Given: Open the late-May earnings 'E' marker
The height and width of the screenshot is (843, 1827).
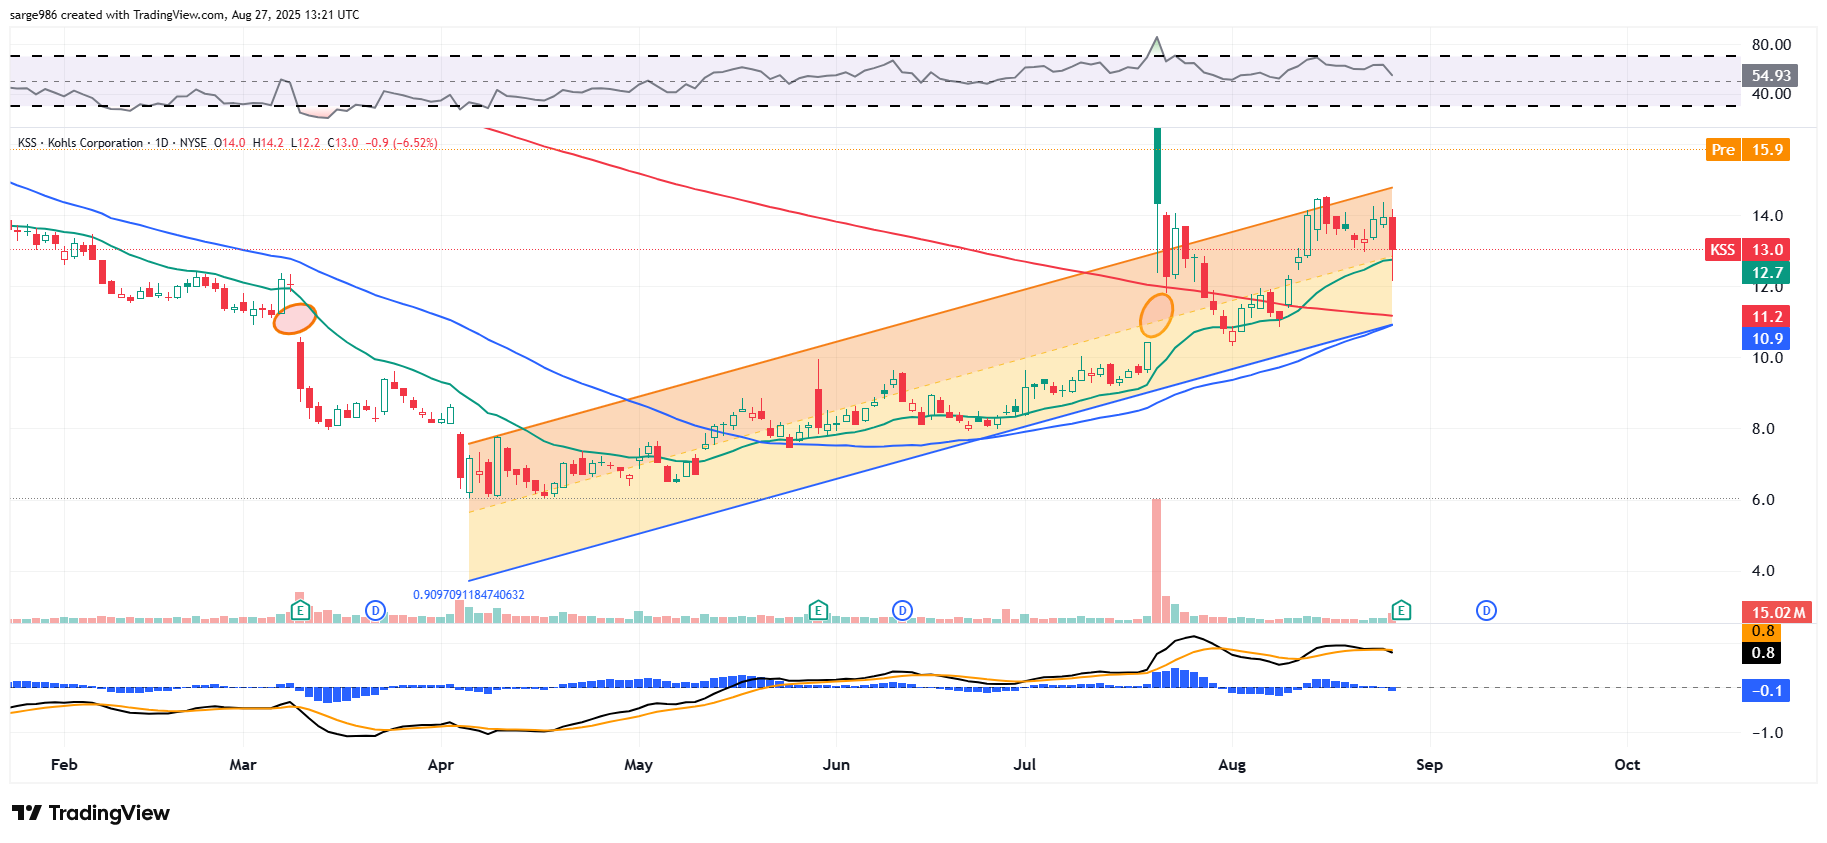Looking at the screenshot, I should (x=818, y=610).
